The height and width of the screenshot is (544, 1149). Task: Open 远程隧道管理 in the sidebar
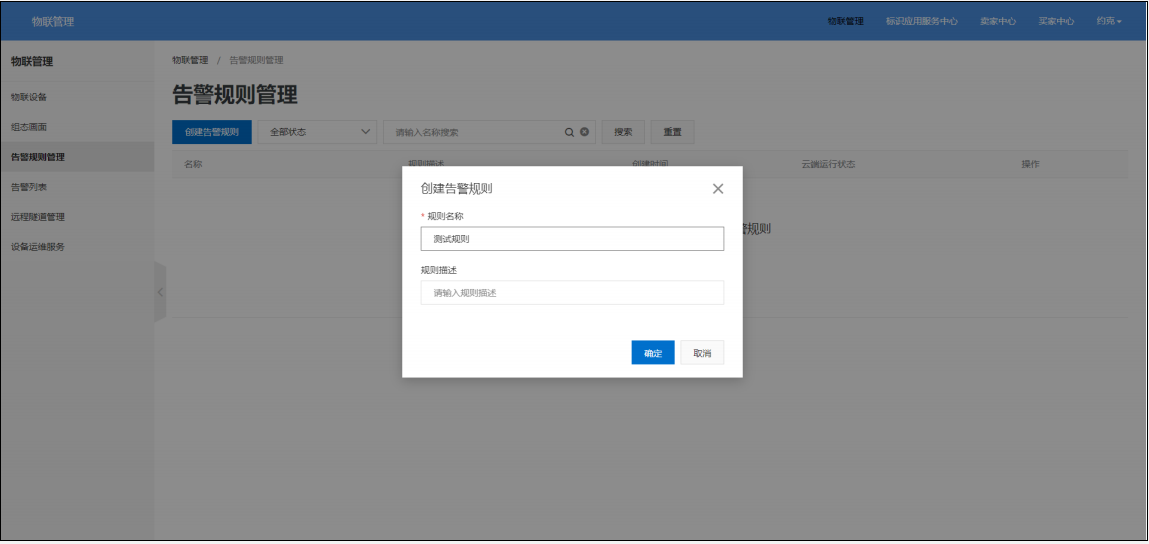click(38, 217)
